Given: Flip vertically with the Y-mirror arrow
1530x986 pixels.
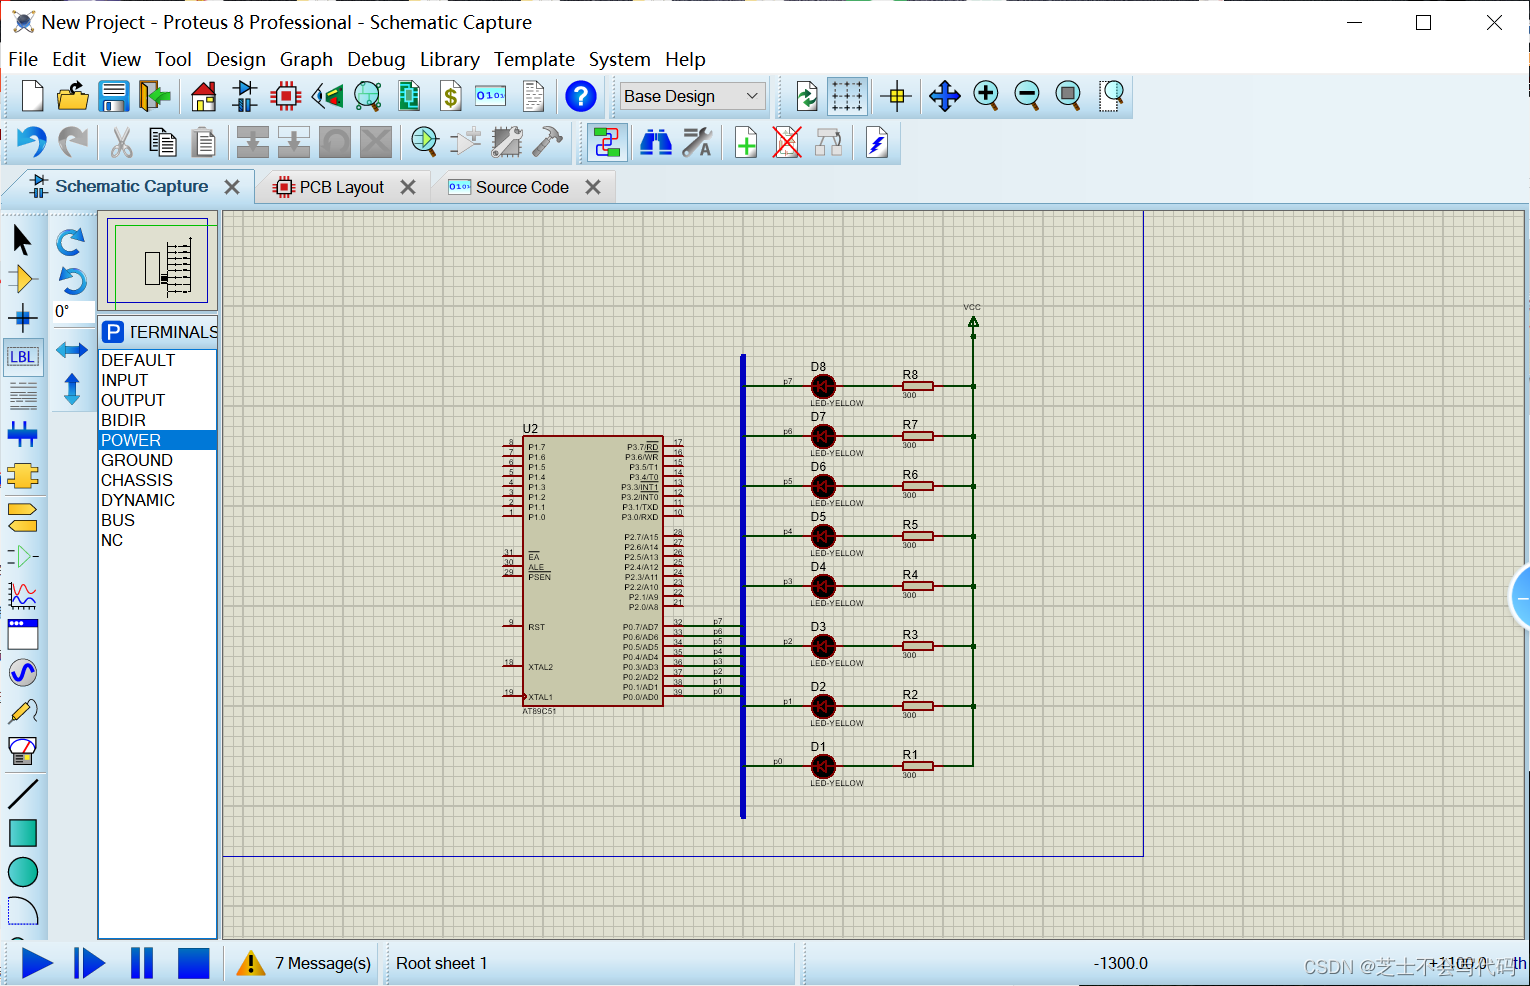Looking at the screenshot, I should click(x=71, y=389).
